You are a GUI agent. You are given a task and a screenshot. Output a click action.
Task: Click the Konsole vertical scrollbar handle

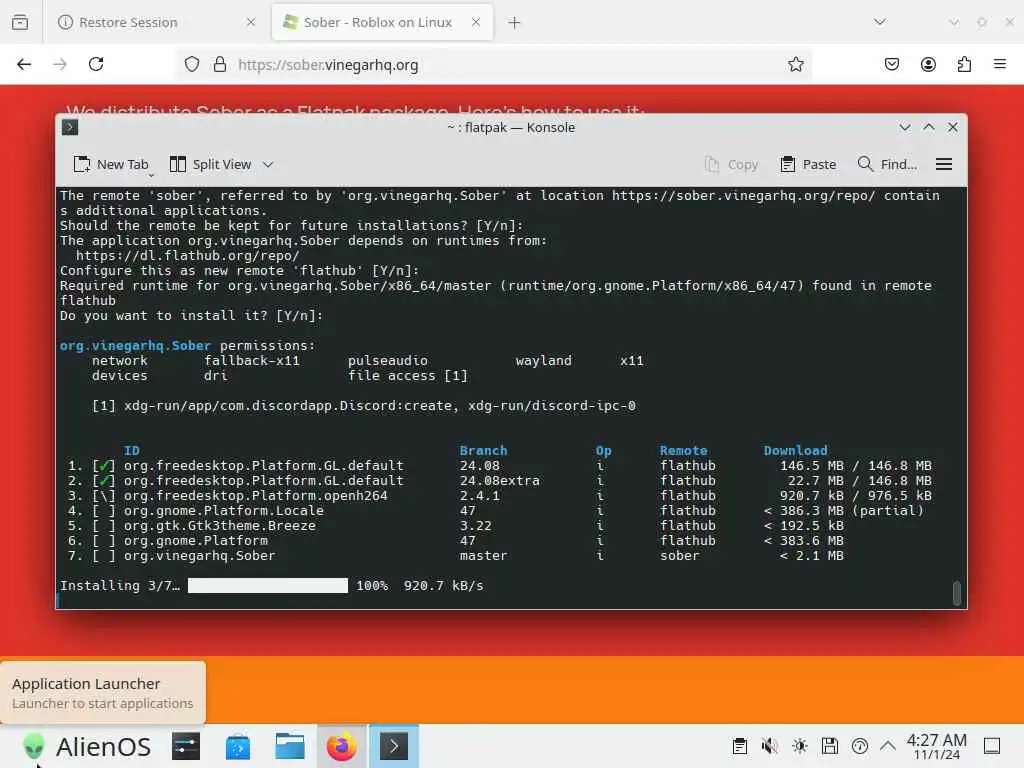(x=957, y=594)
